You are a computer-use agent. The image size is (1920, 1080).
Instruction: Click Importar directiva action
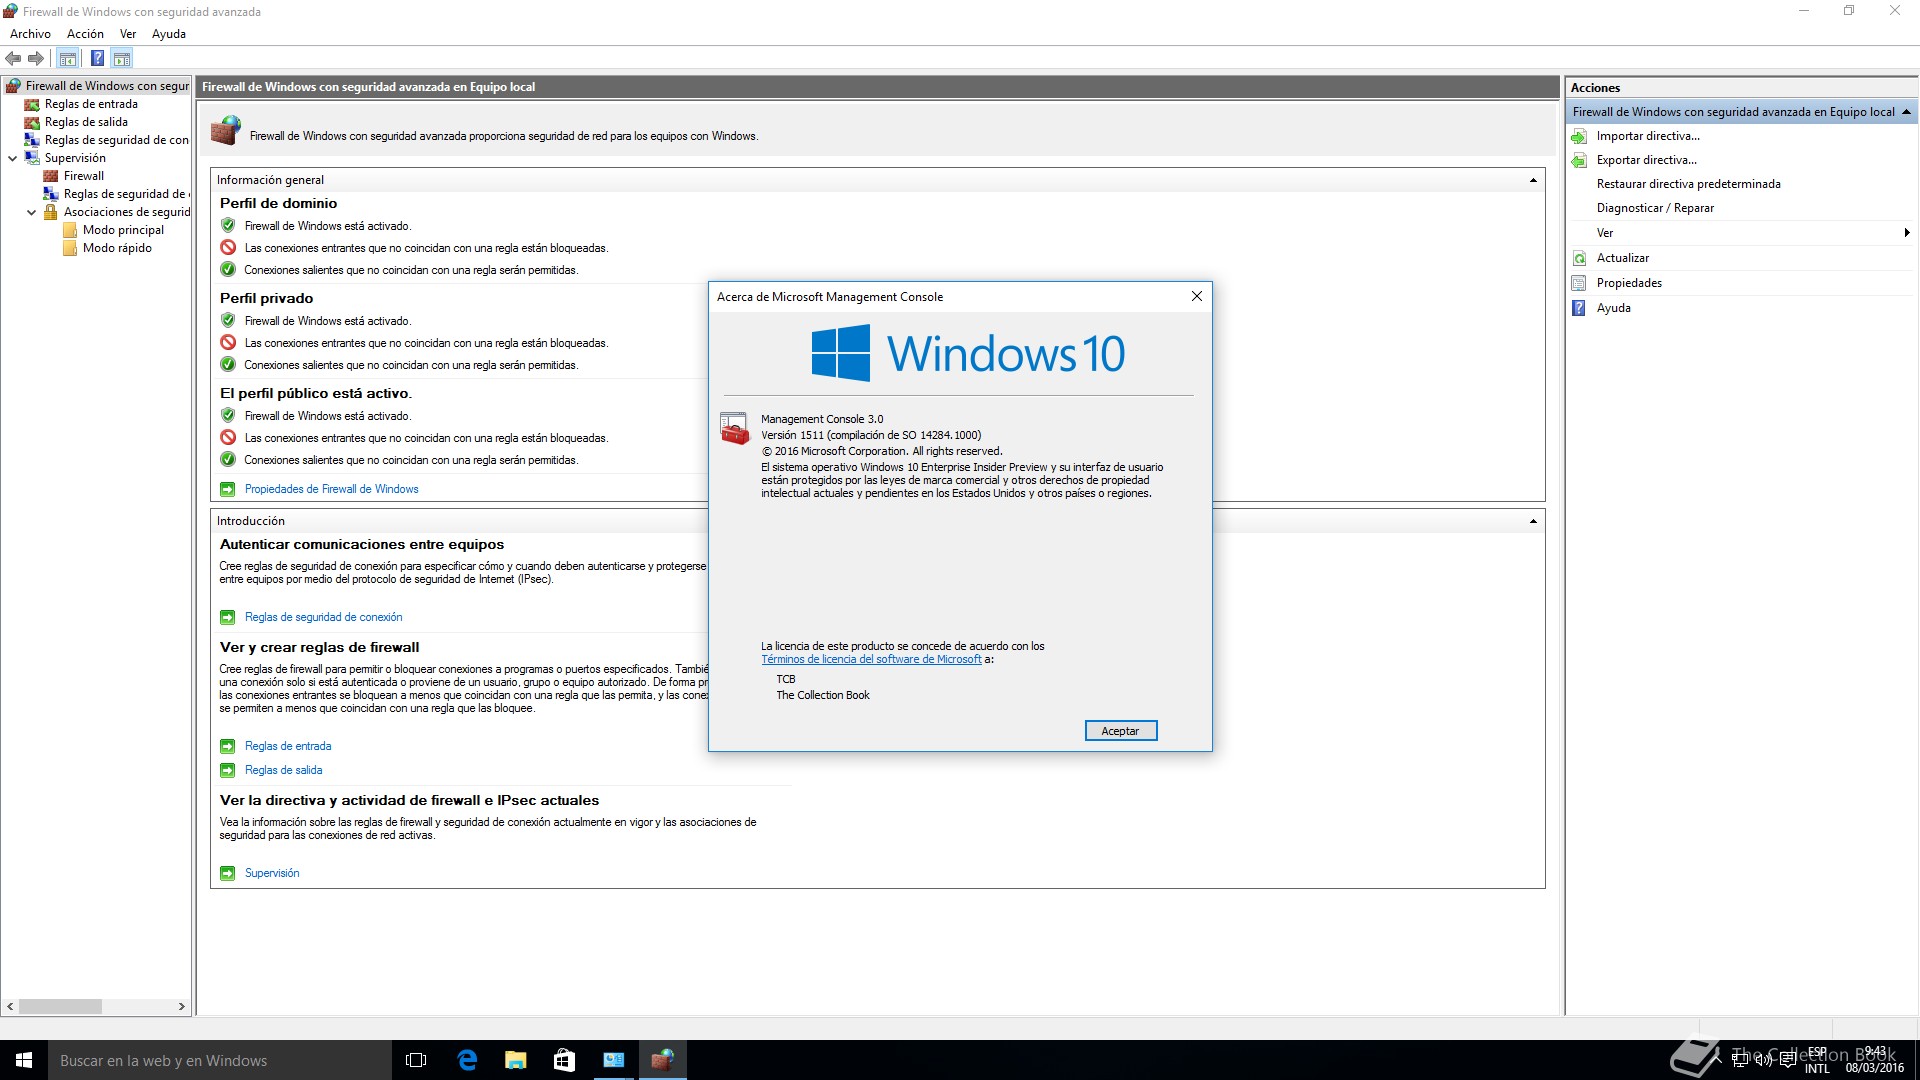click(1648, 136)
